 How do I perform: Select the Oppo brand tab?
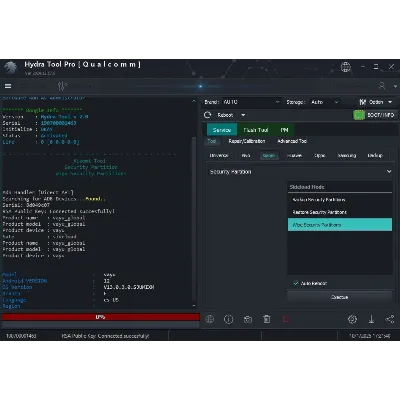click(x=320, y=156)
